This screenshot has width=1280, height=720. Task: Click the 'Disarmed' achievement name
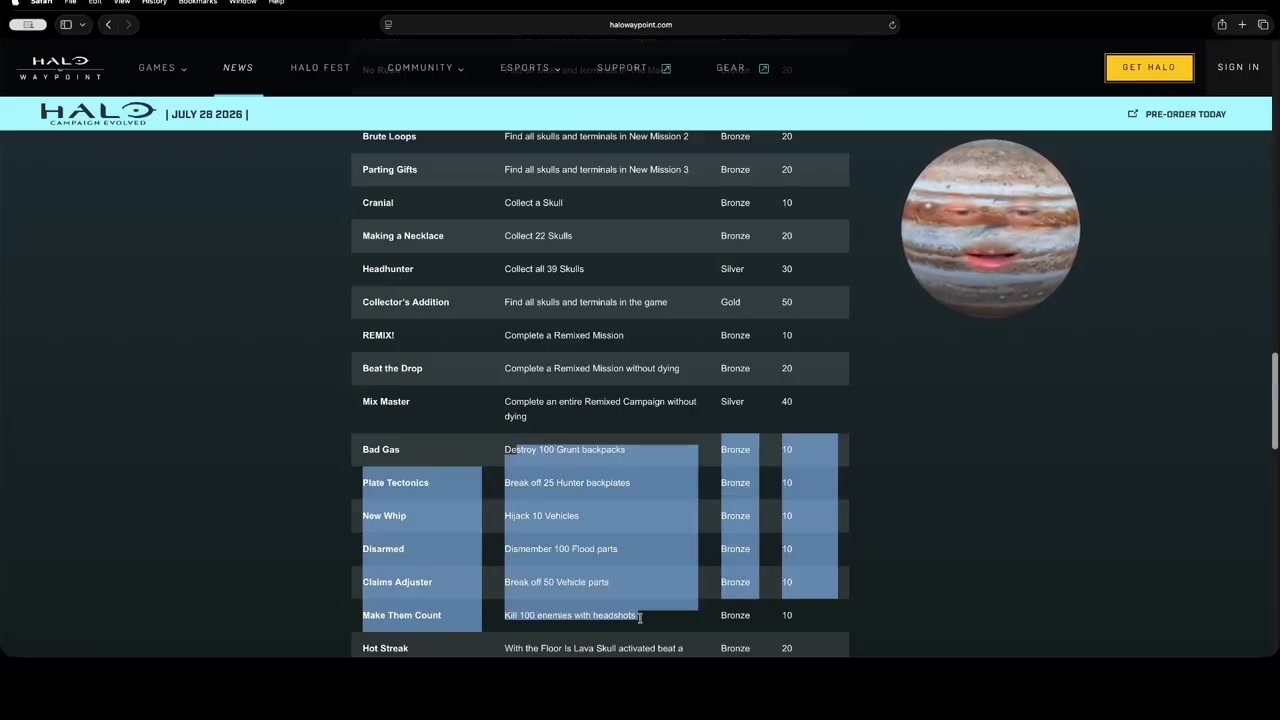tap(383, 549)
